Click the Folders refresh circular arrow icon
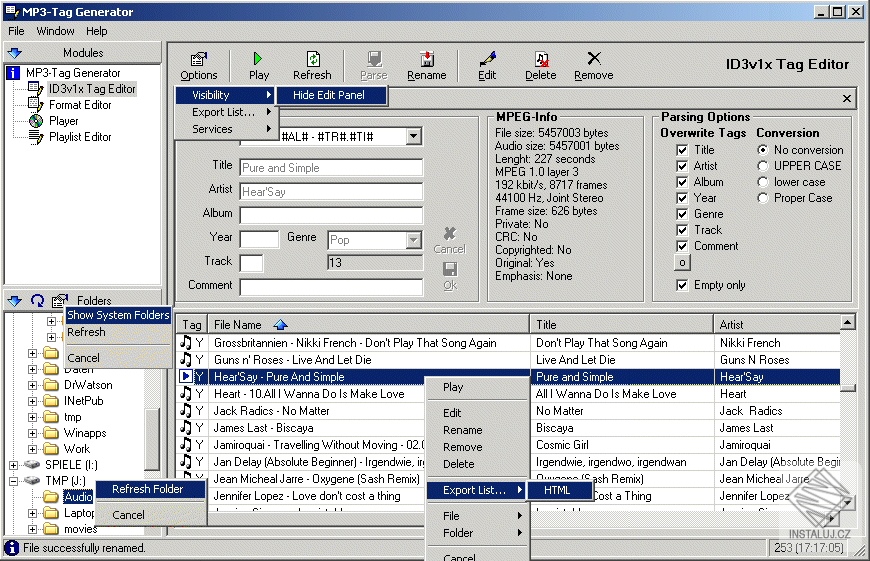Viewport: 870px width, 561px height. pos(37,301)
